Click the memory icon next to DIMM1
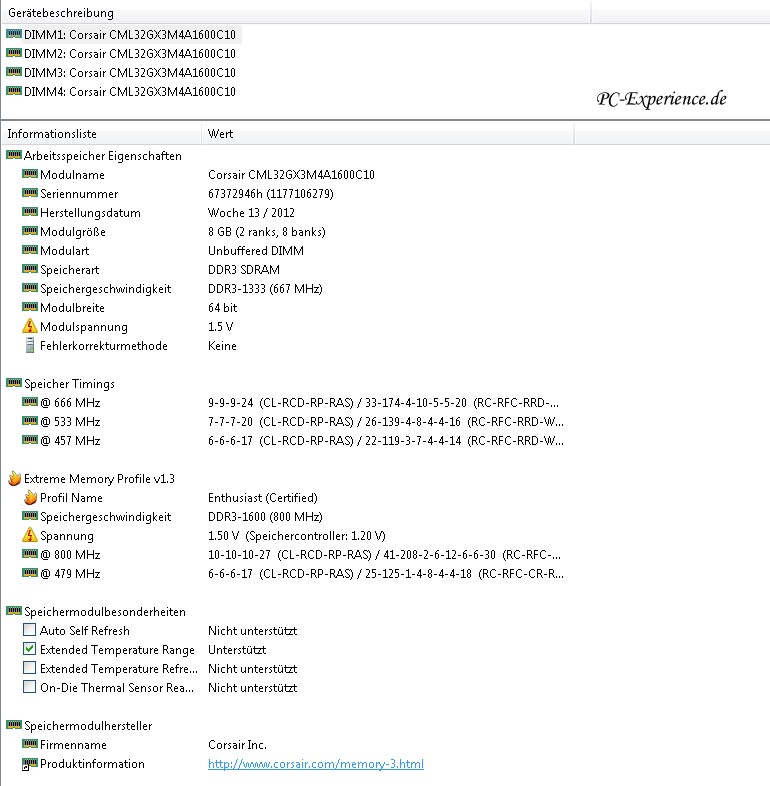This screenshot has width=770, height=786. pos(14,34)
